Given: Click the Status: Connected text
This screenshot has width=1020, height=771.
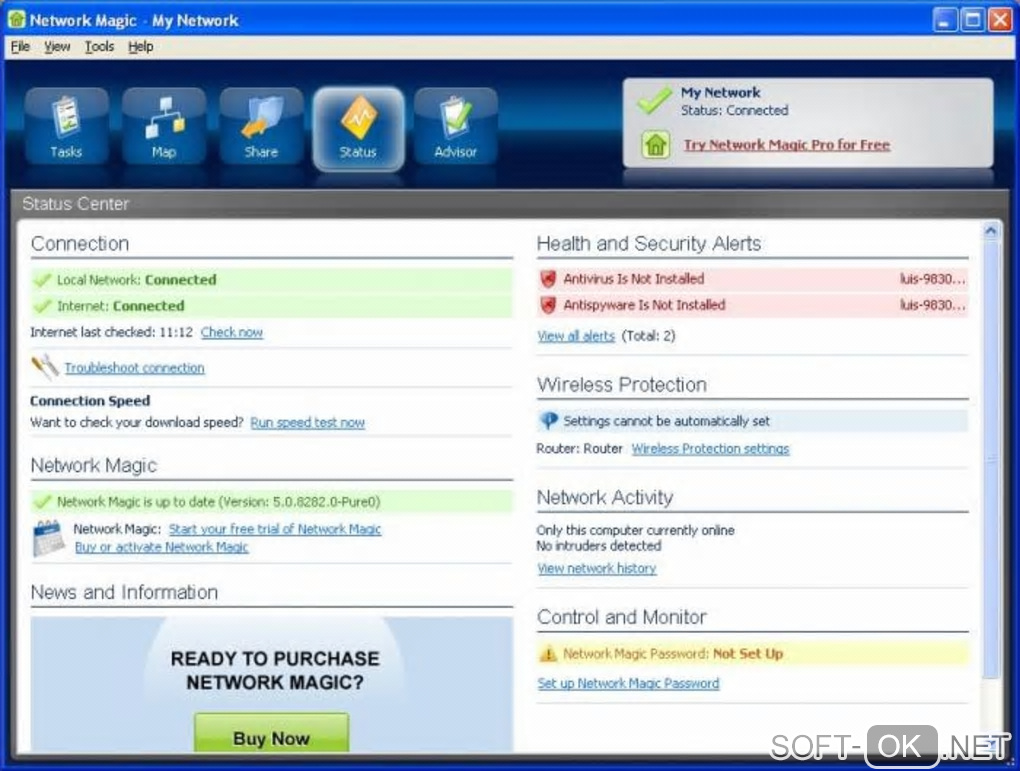Looking at the screenshot, I should tap(734, 111).
